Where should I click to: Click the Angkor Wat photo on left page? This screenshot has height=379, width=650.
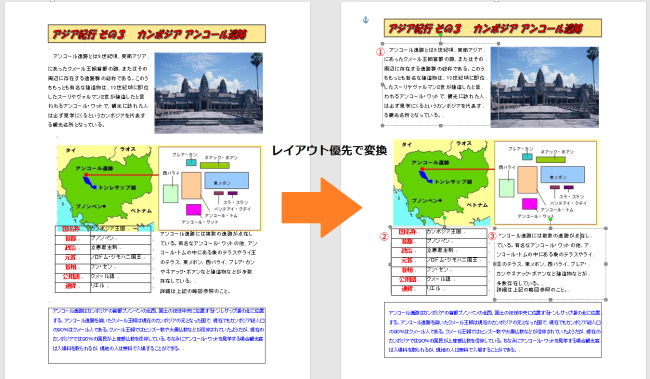[x=209, y=93]
